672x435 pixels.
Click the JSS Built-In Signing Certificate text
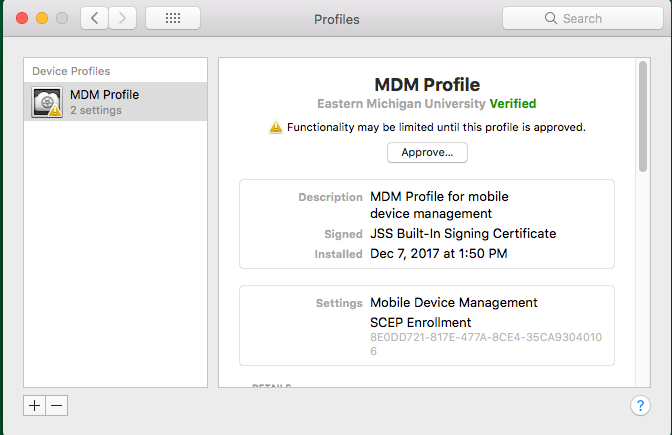click(463, 234)
